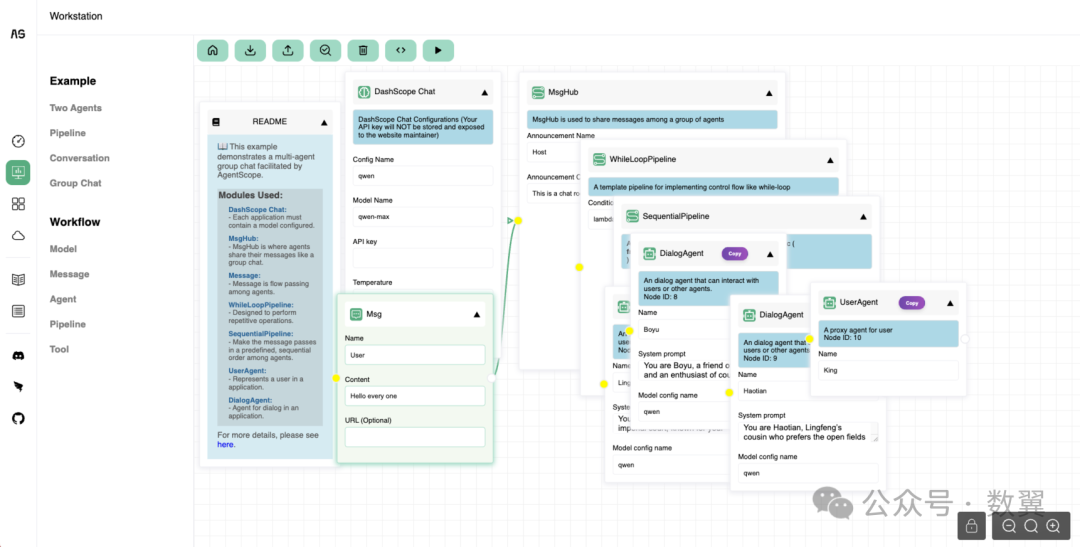Click the run play toolbar button
This screenshot has height=547, width=1080.
pos(438,50)
